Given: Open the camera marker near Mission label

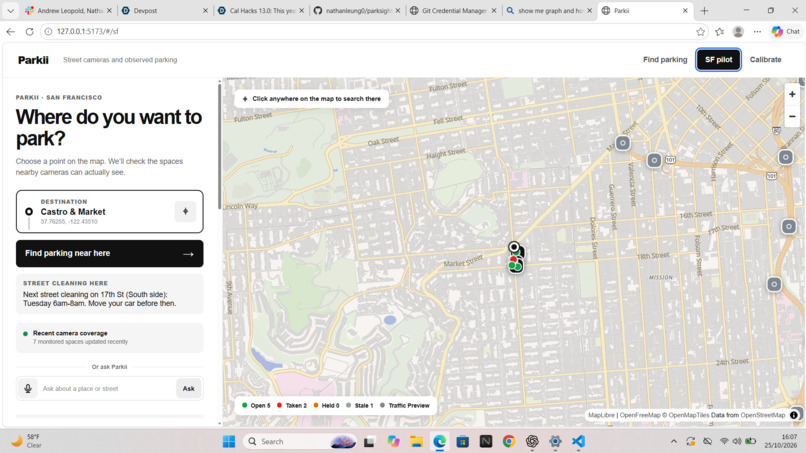Looking at the screenshot, I should 774,284.
